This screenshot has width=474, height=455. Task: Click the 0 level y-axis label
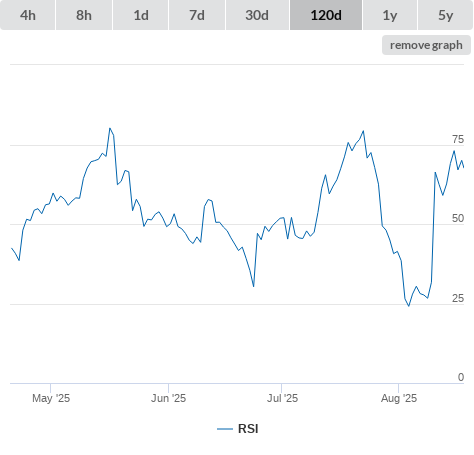click(461, 377)
